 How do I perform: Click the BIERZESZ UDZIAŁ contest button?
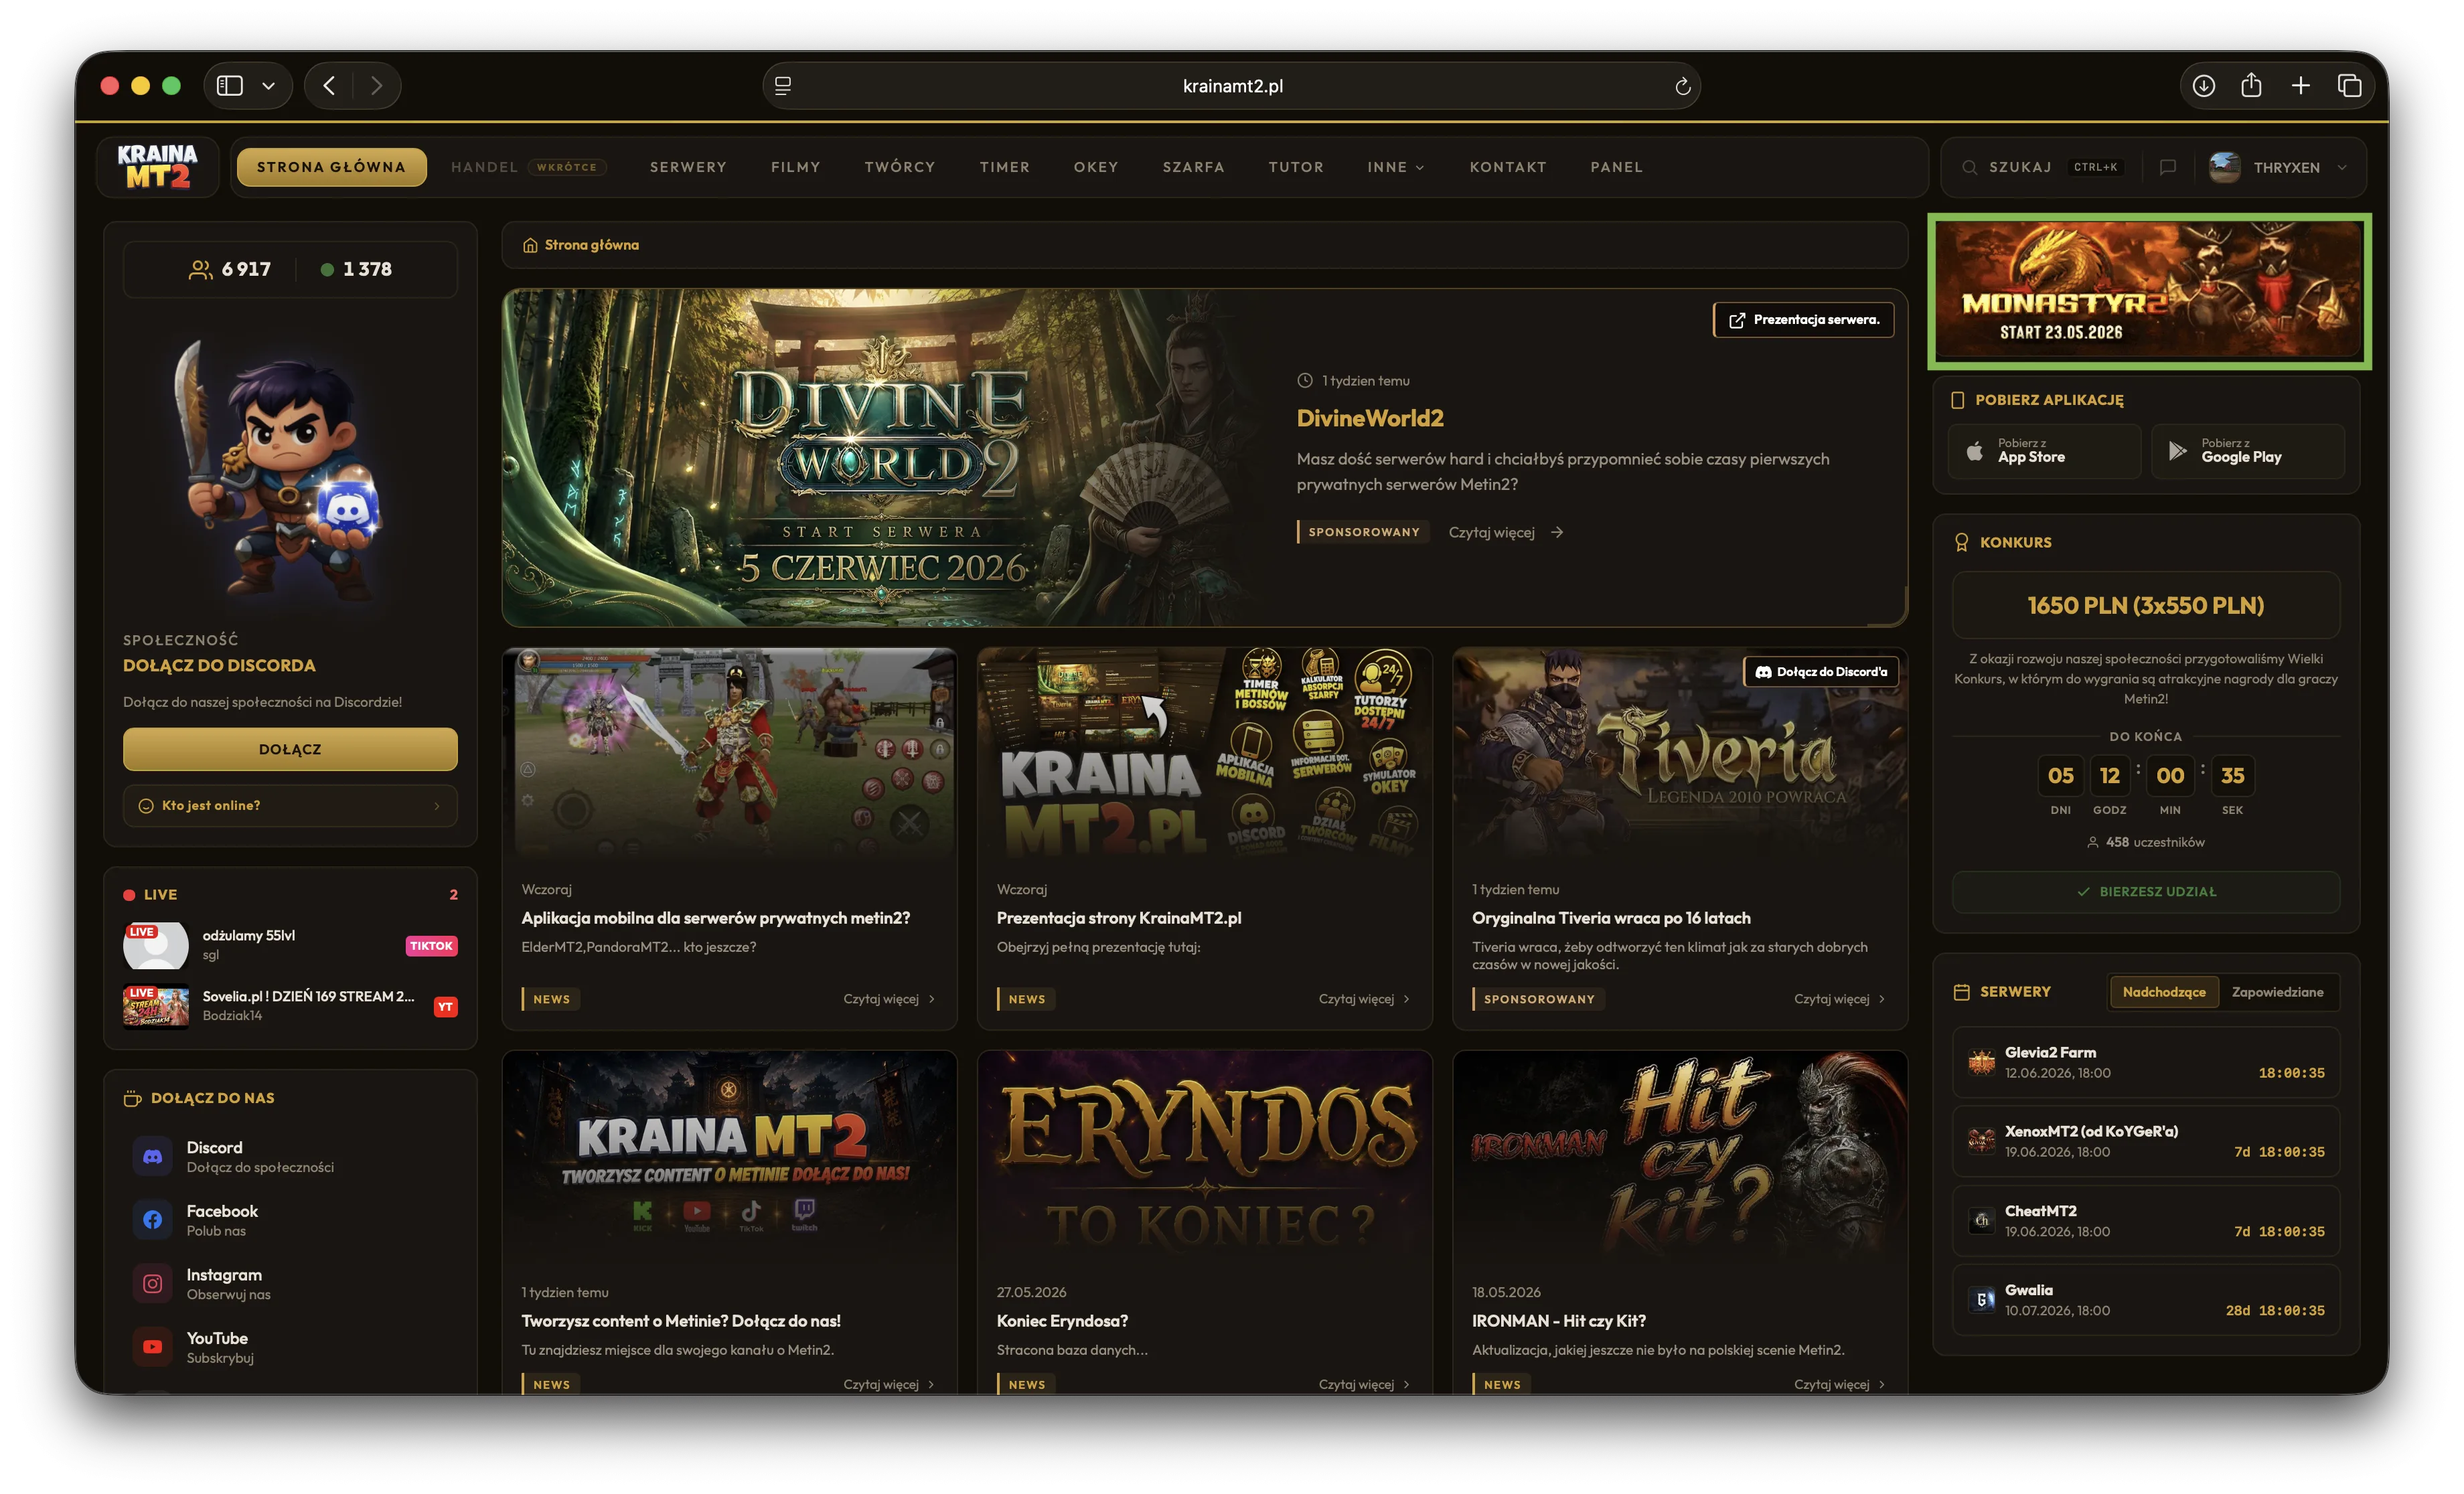2145,891
